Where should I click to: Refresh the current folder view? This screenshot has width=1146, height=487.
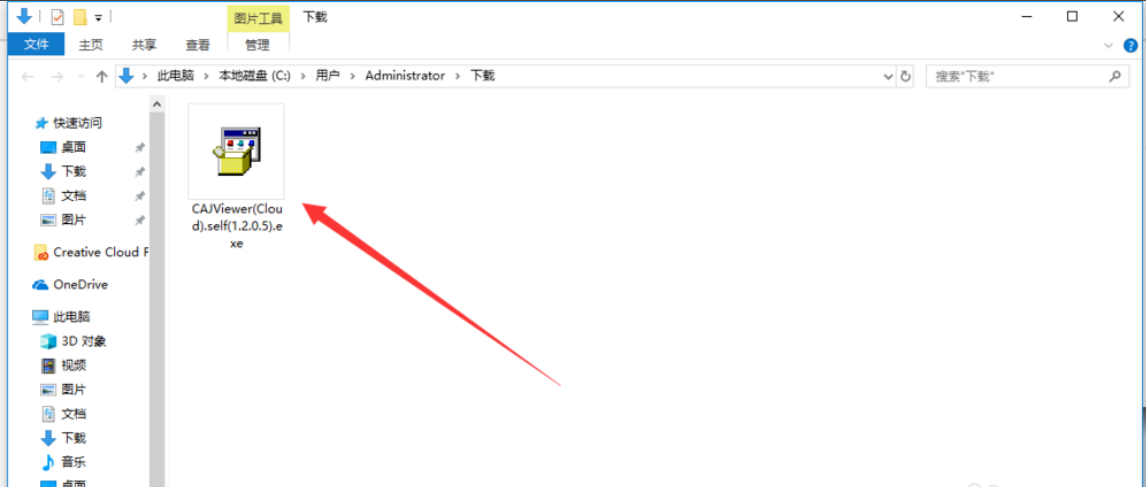coord(906,76)
